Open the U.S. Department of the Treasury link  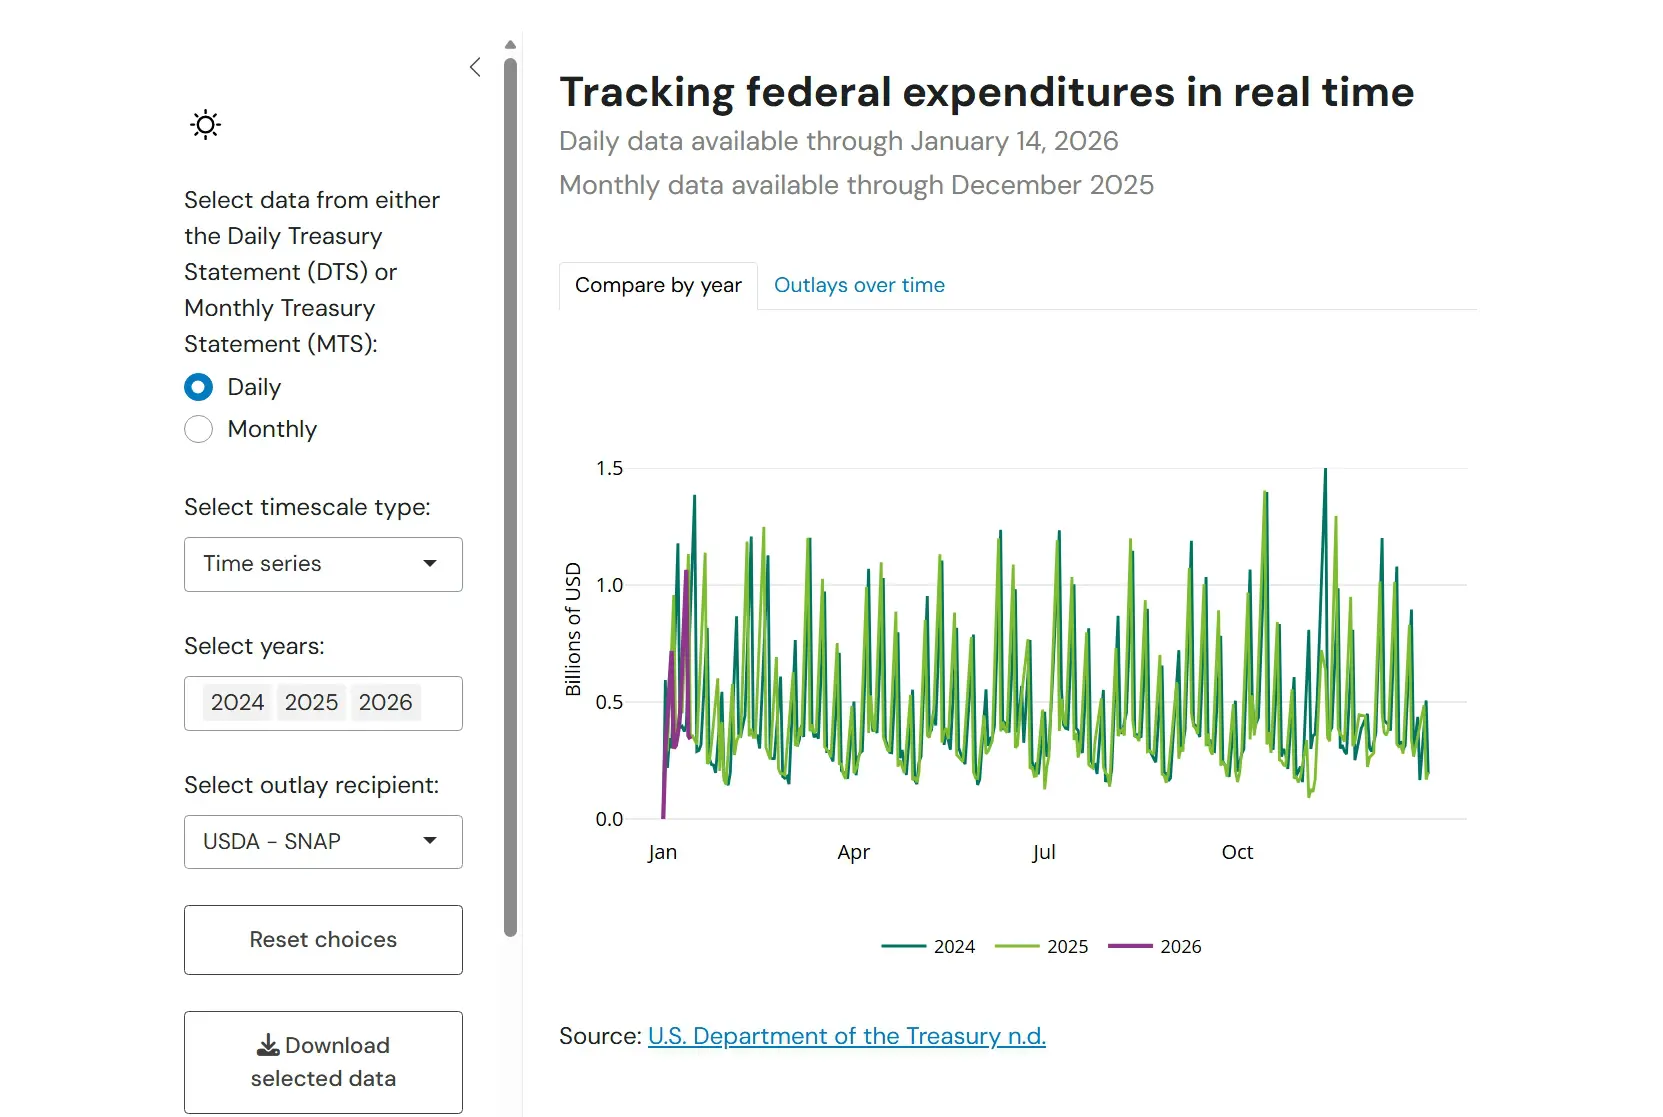click(x=846, y=1036)
